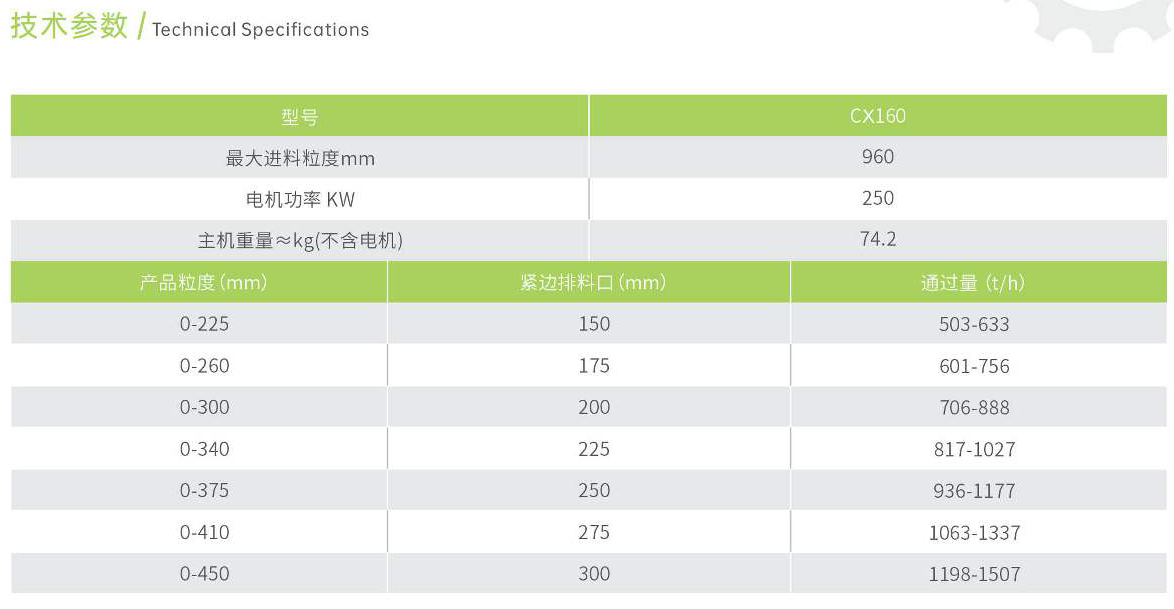Select the 175 discharge opening cell
1174x609 pixels.
tap(594, 366)
